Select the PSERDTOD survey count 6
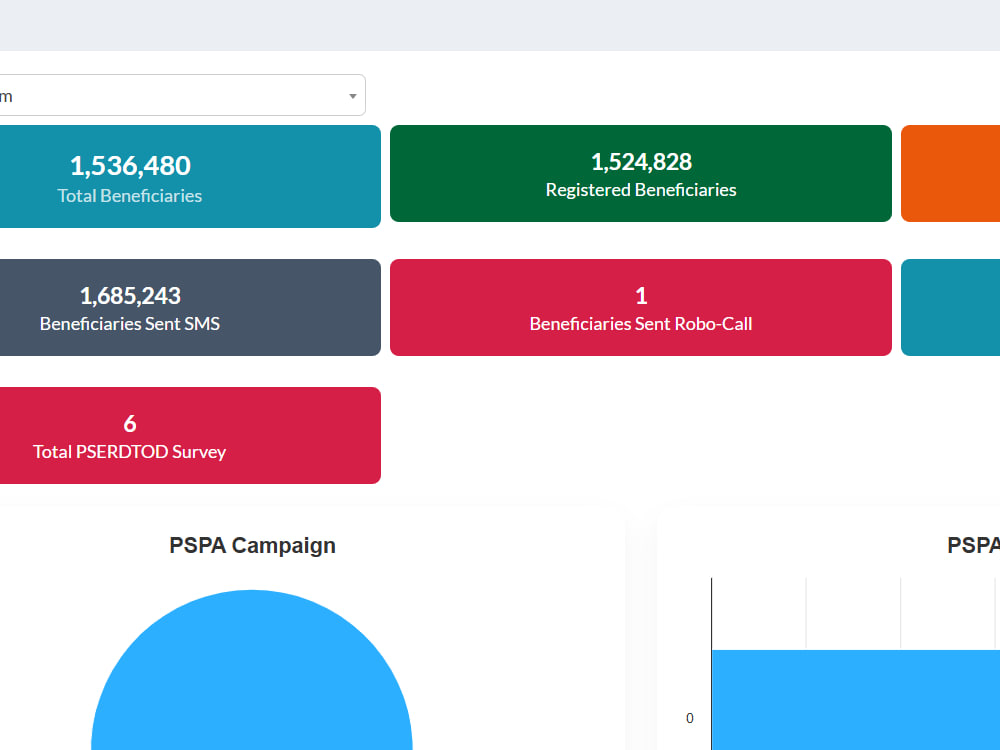Screen dimensions: 1000x750 tap(130, 424)
